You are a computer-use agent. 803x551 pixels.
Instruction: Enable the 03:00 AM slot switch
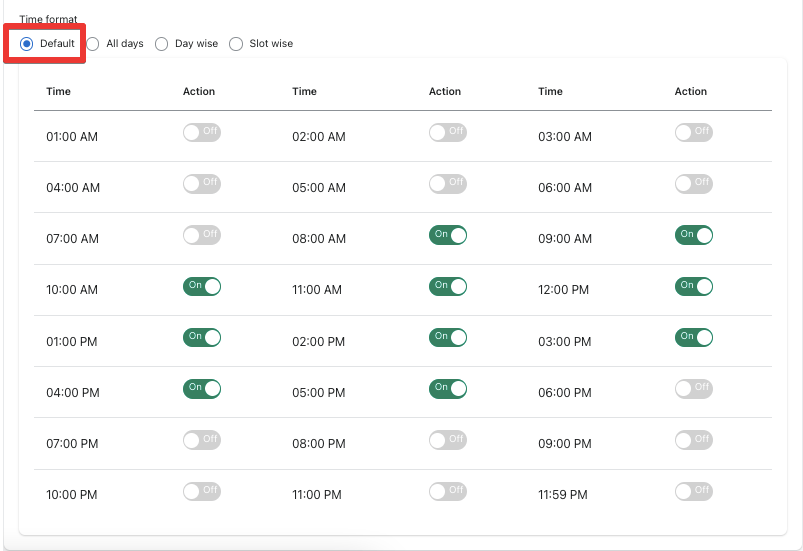point(693,132)
